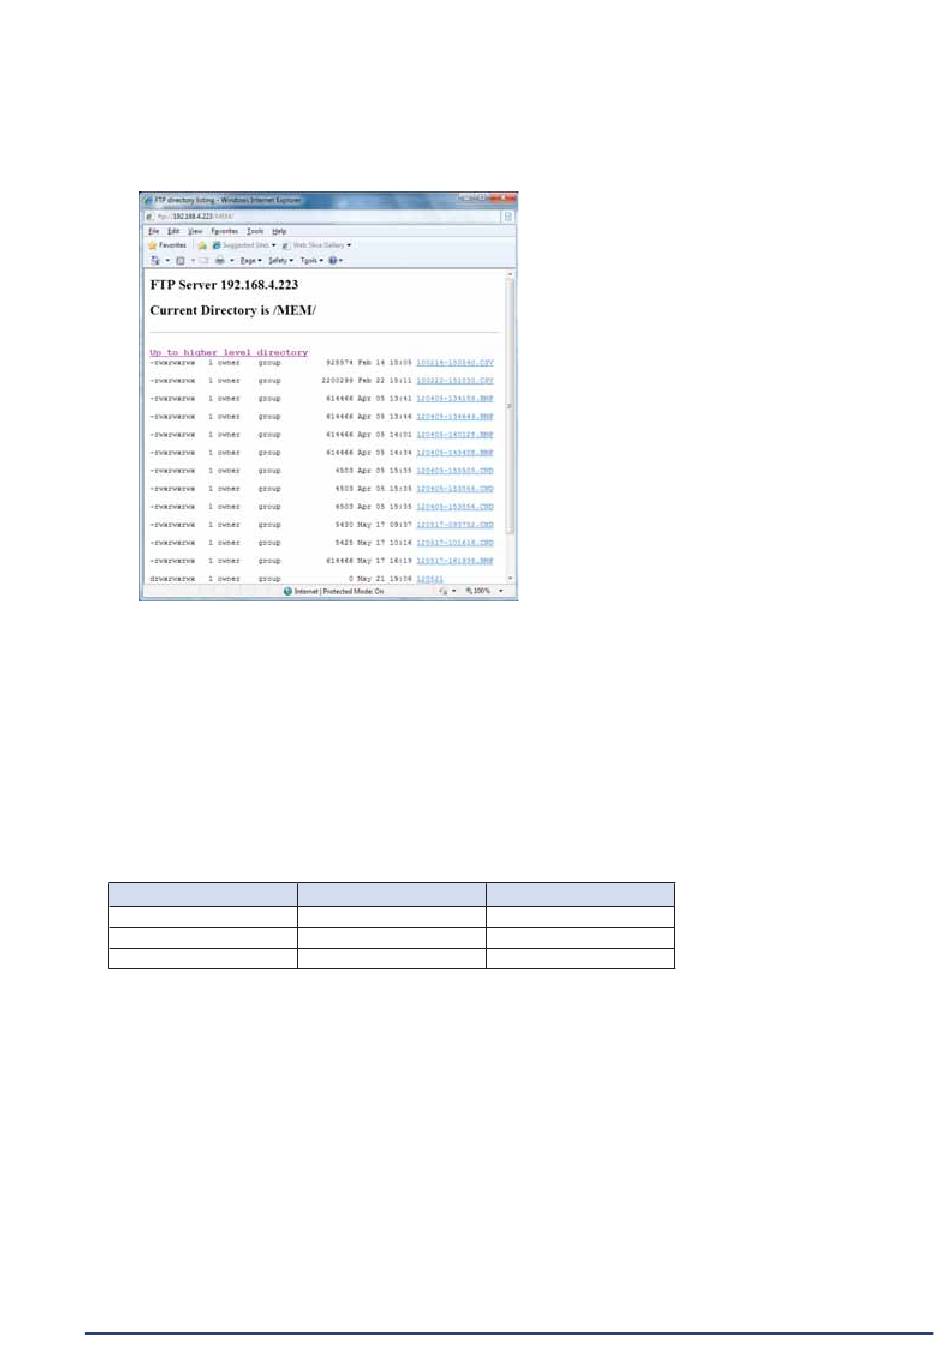Follow the Up to higher level directory link

[229, 352]
